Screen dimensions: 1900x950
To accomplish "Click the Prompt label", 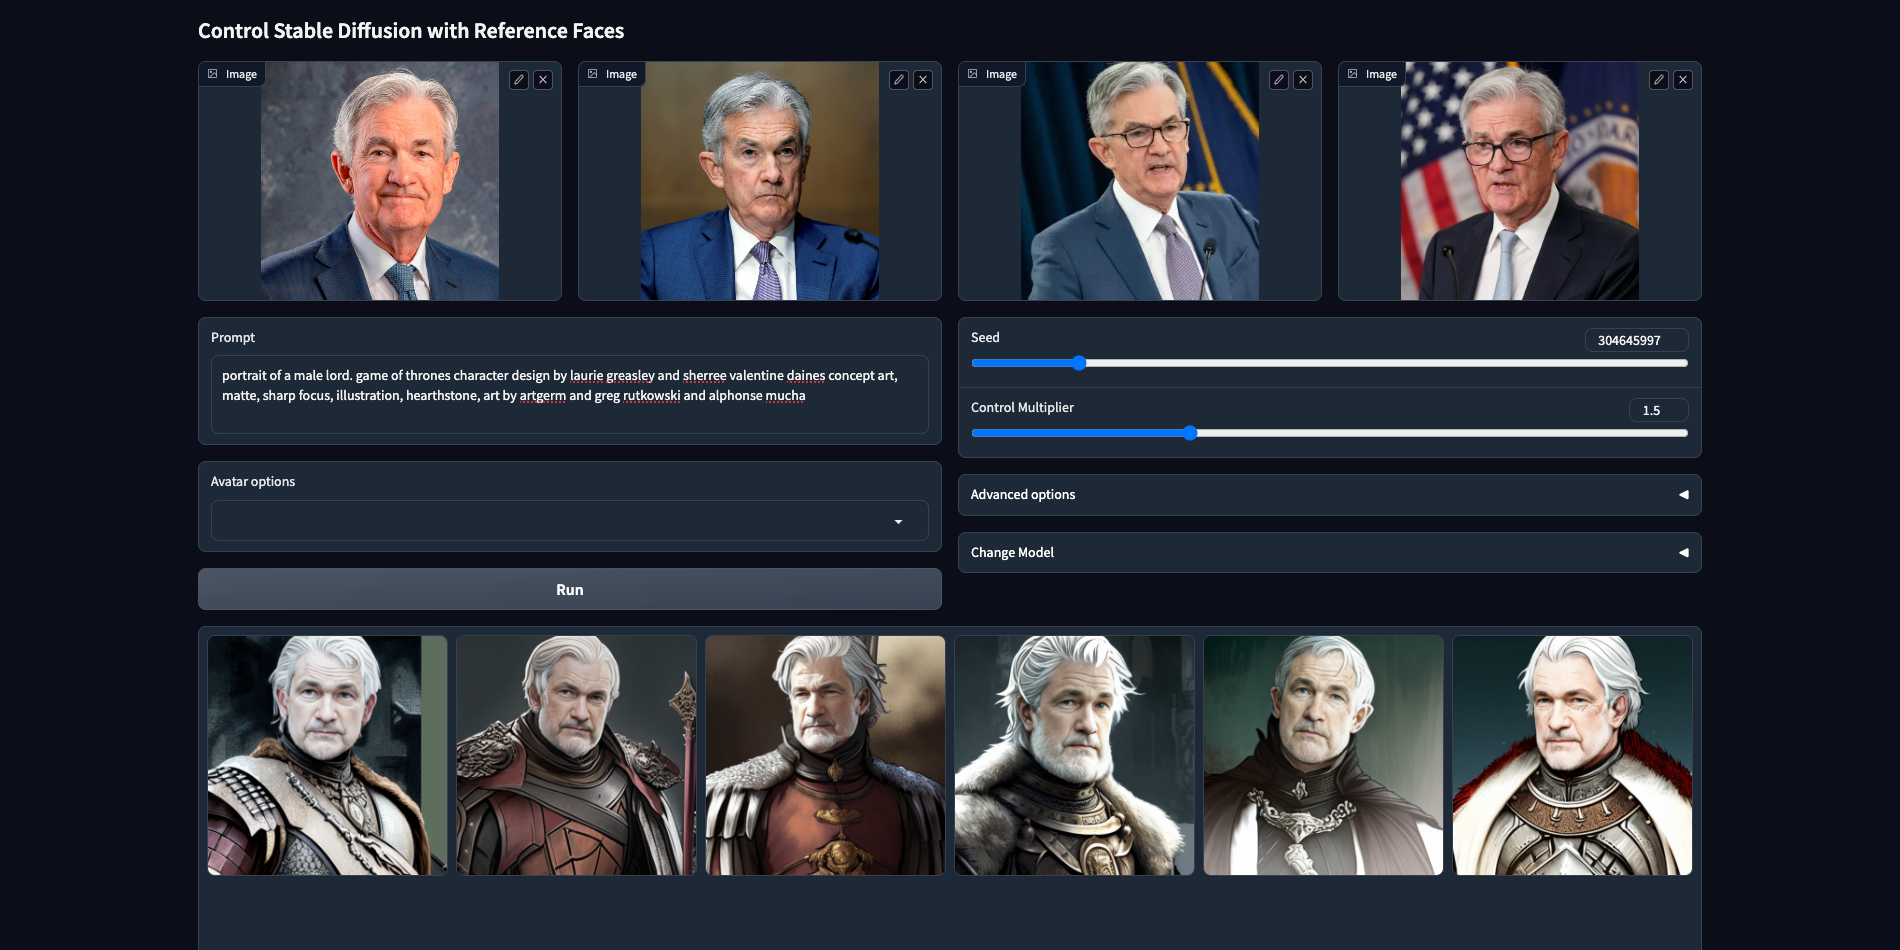I will pyautogui.click(x=233, y=338).
